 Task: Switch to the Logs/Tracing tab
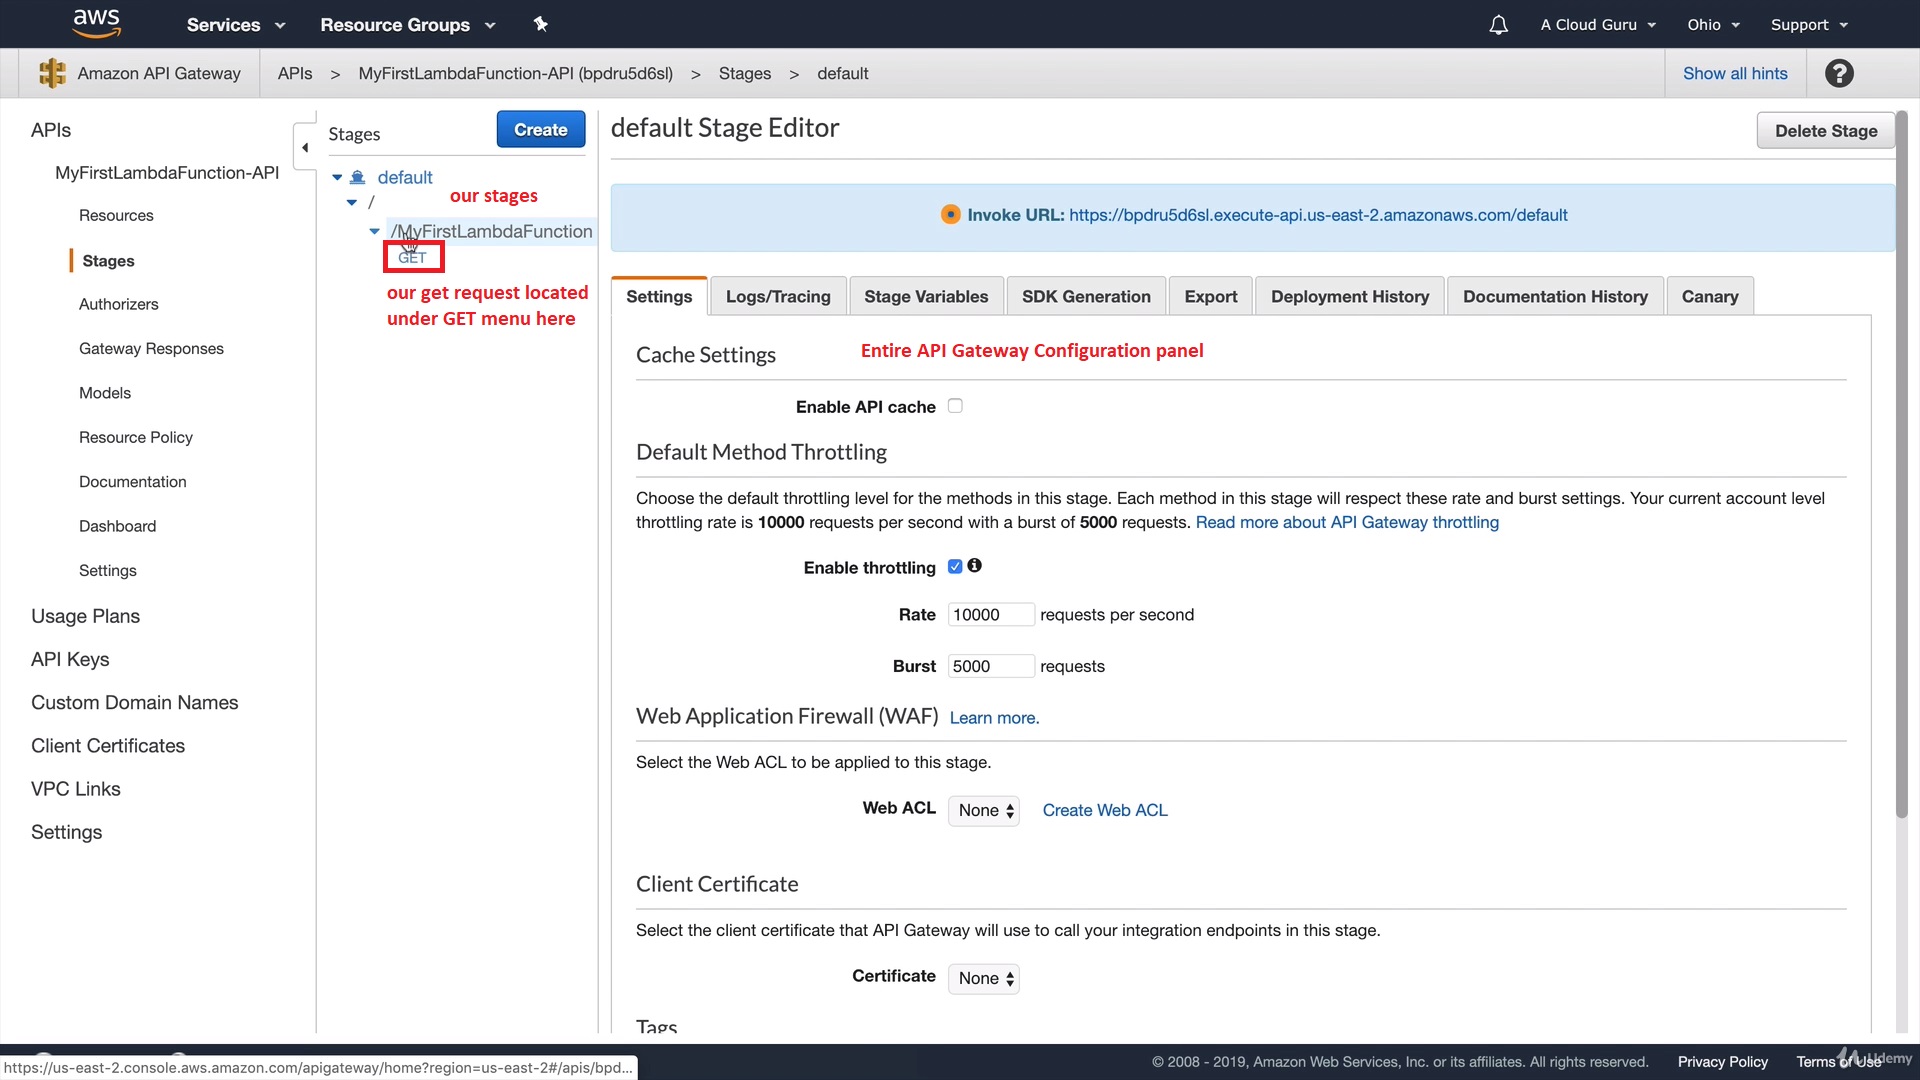(778, 297)
